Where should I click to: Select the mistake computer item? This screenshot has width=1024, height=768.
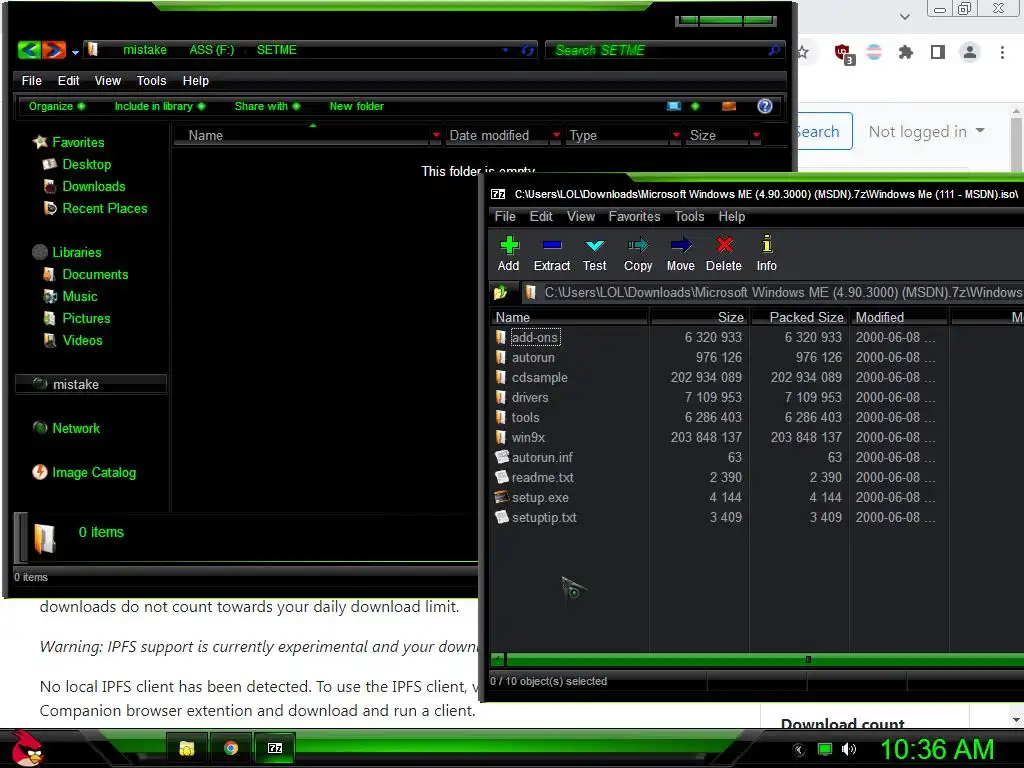pyautogui.click(x=91, y=384)
